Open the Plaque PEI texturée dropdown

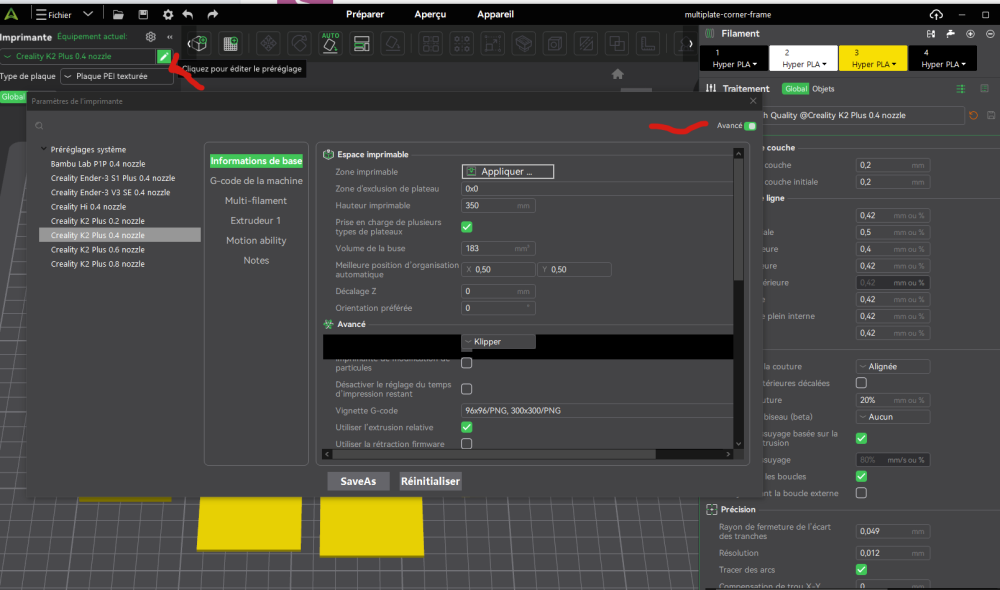(x=116, y=77)
